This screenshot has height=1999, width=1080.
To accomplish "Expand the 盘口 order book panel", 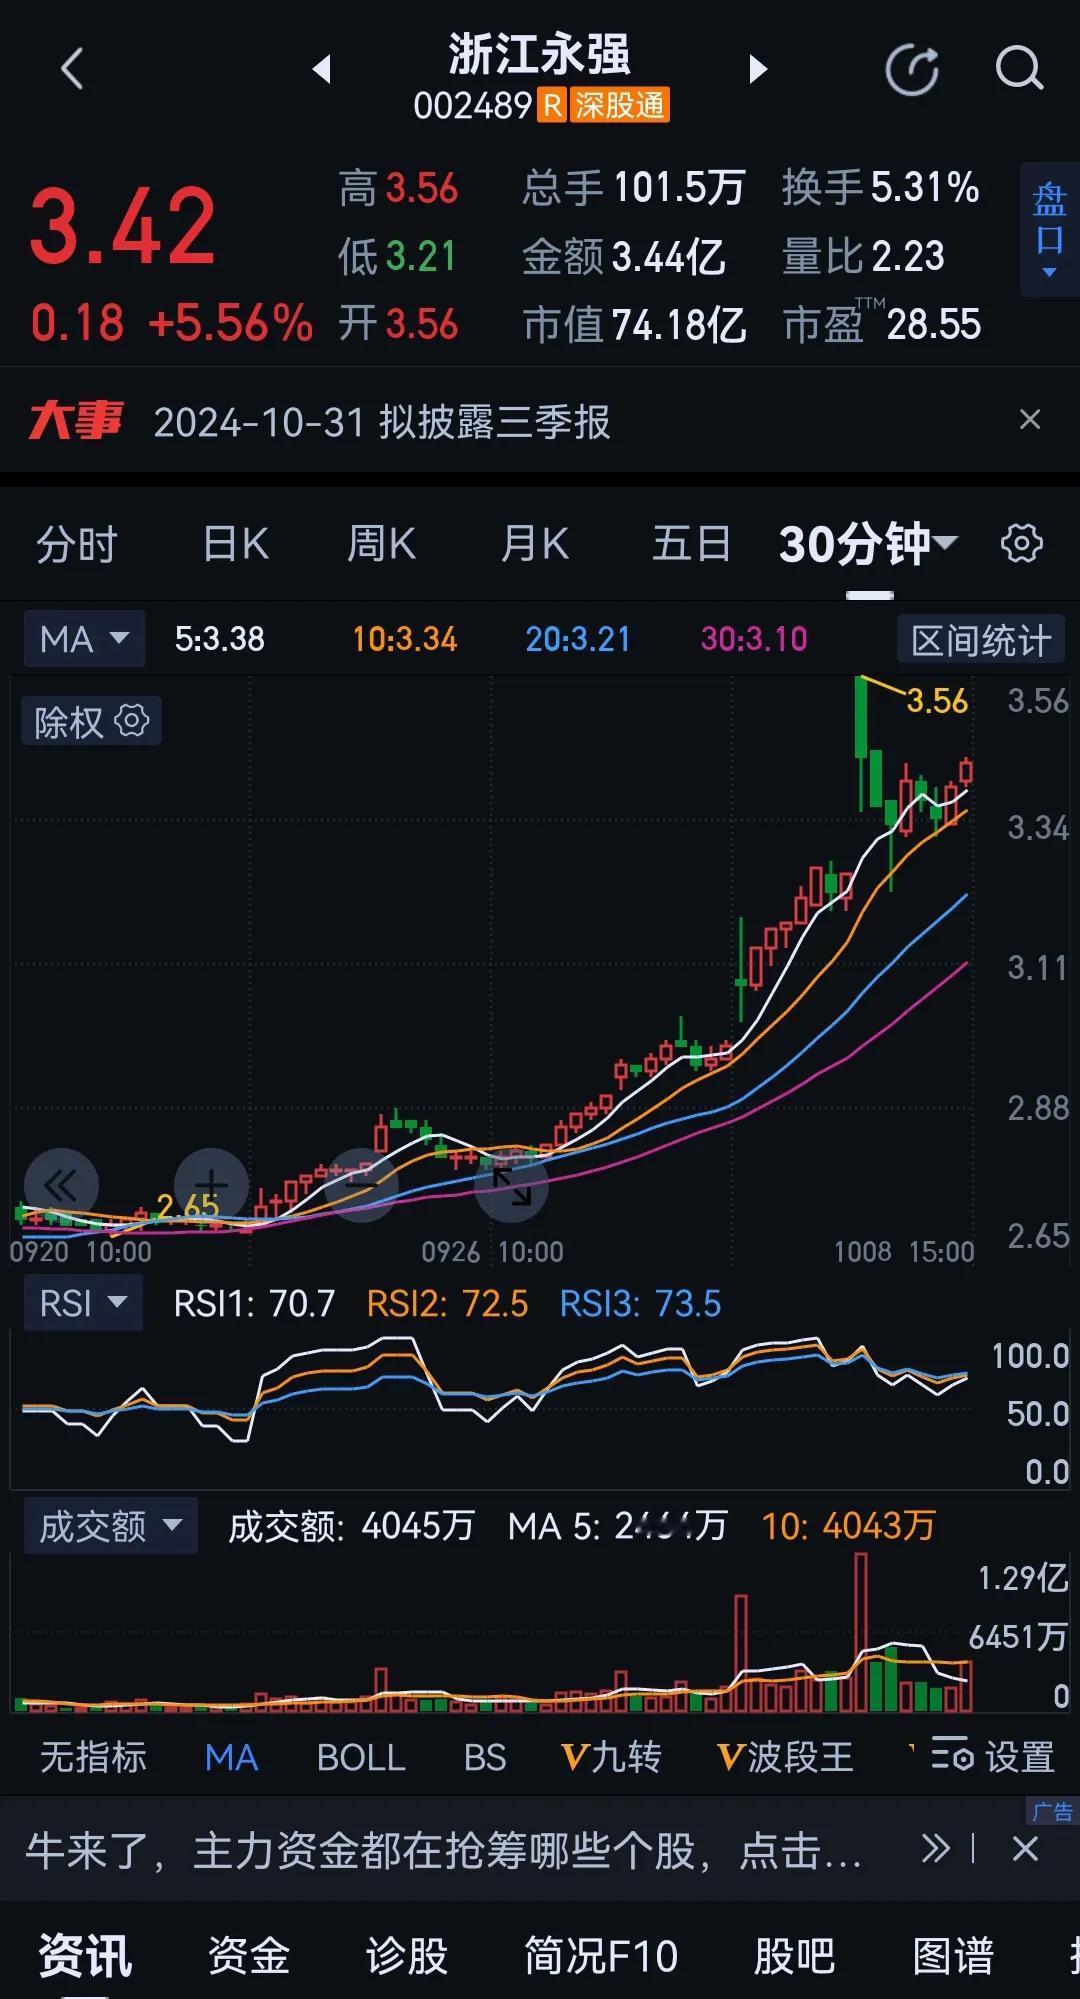I will tap(1049, 230).
